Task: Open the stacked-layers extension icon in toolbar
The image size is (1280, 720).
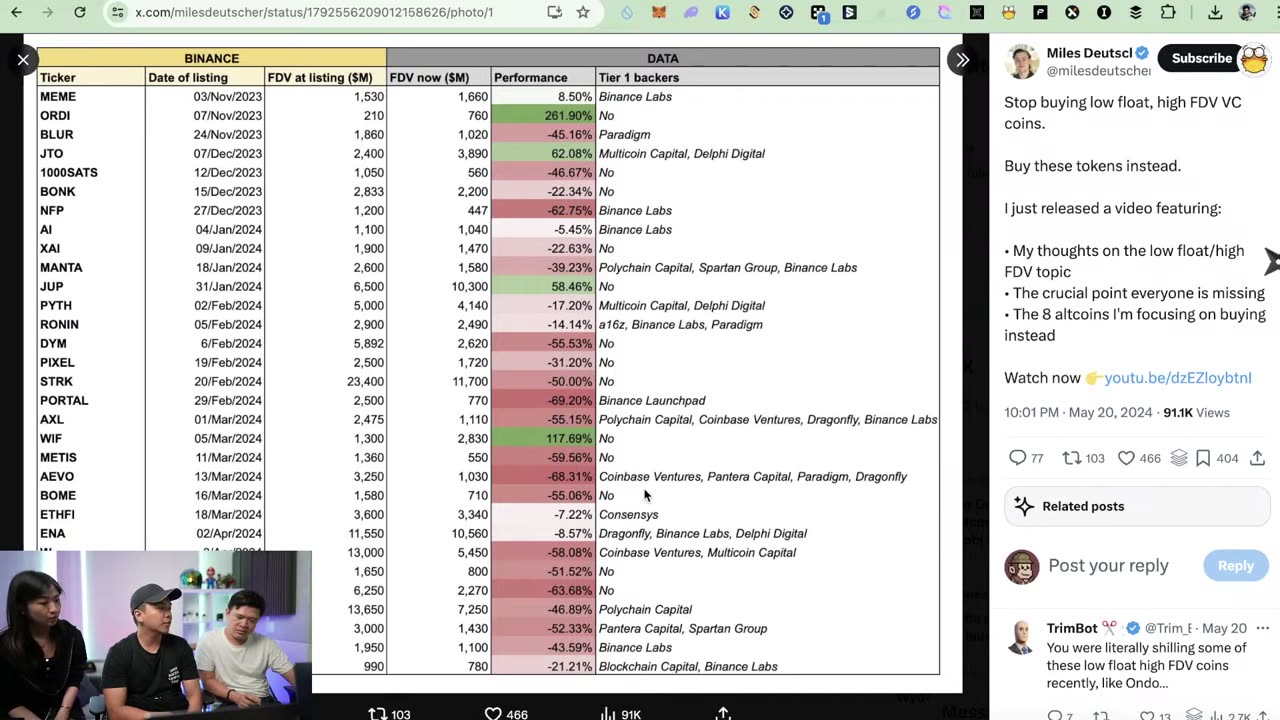Action: pyautogui.click(x=1136, y=13)
